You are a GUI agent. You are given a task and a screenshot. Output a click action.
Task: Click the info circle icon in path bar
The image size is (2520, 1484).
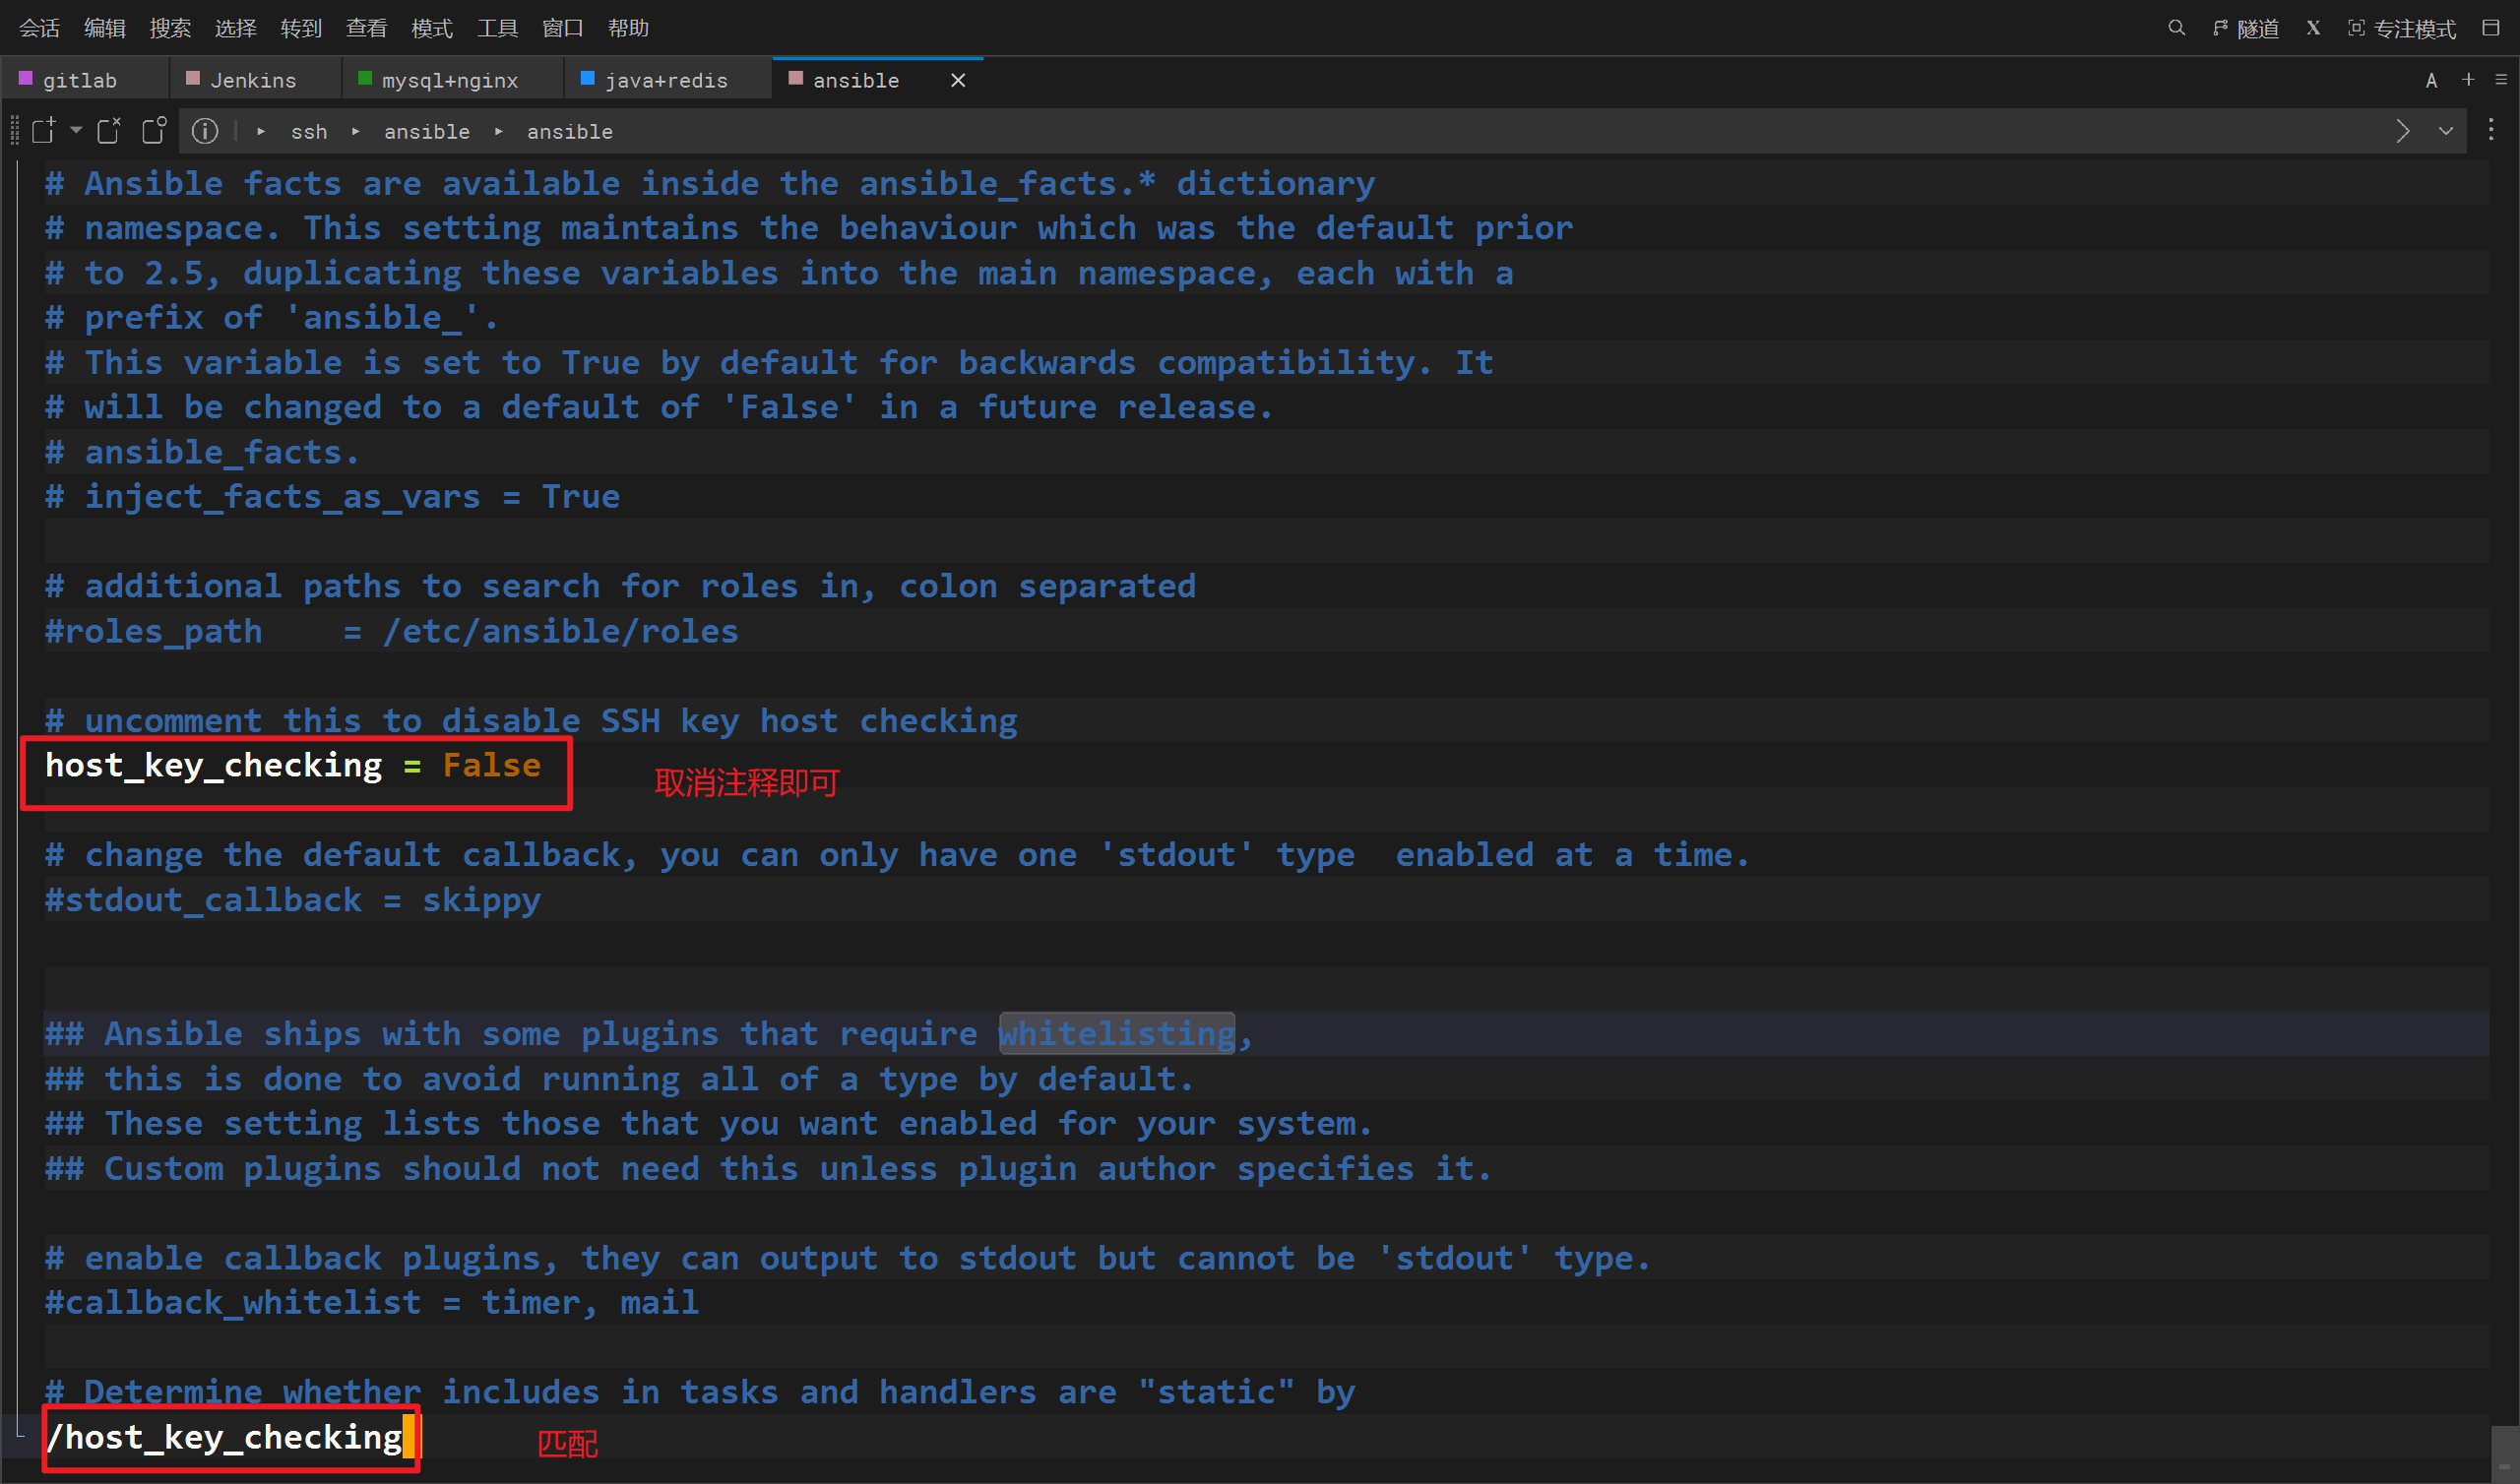[205, 131]
